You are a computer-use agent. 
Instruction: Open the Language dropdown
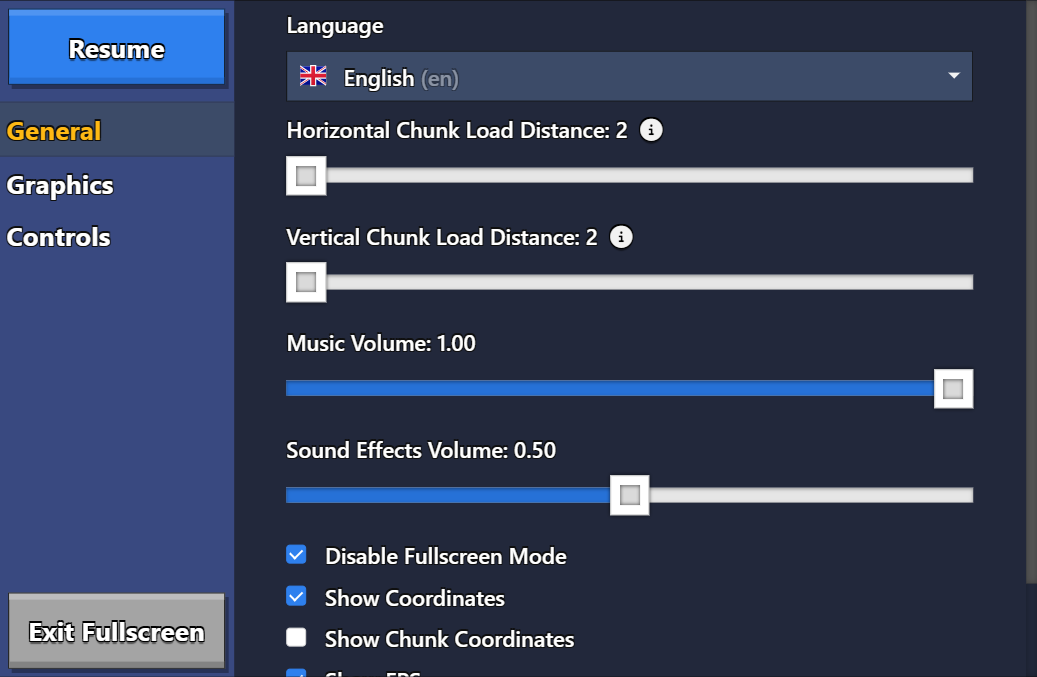pyautogui.click(x=629, y=76)
